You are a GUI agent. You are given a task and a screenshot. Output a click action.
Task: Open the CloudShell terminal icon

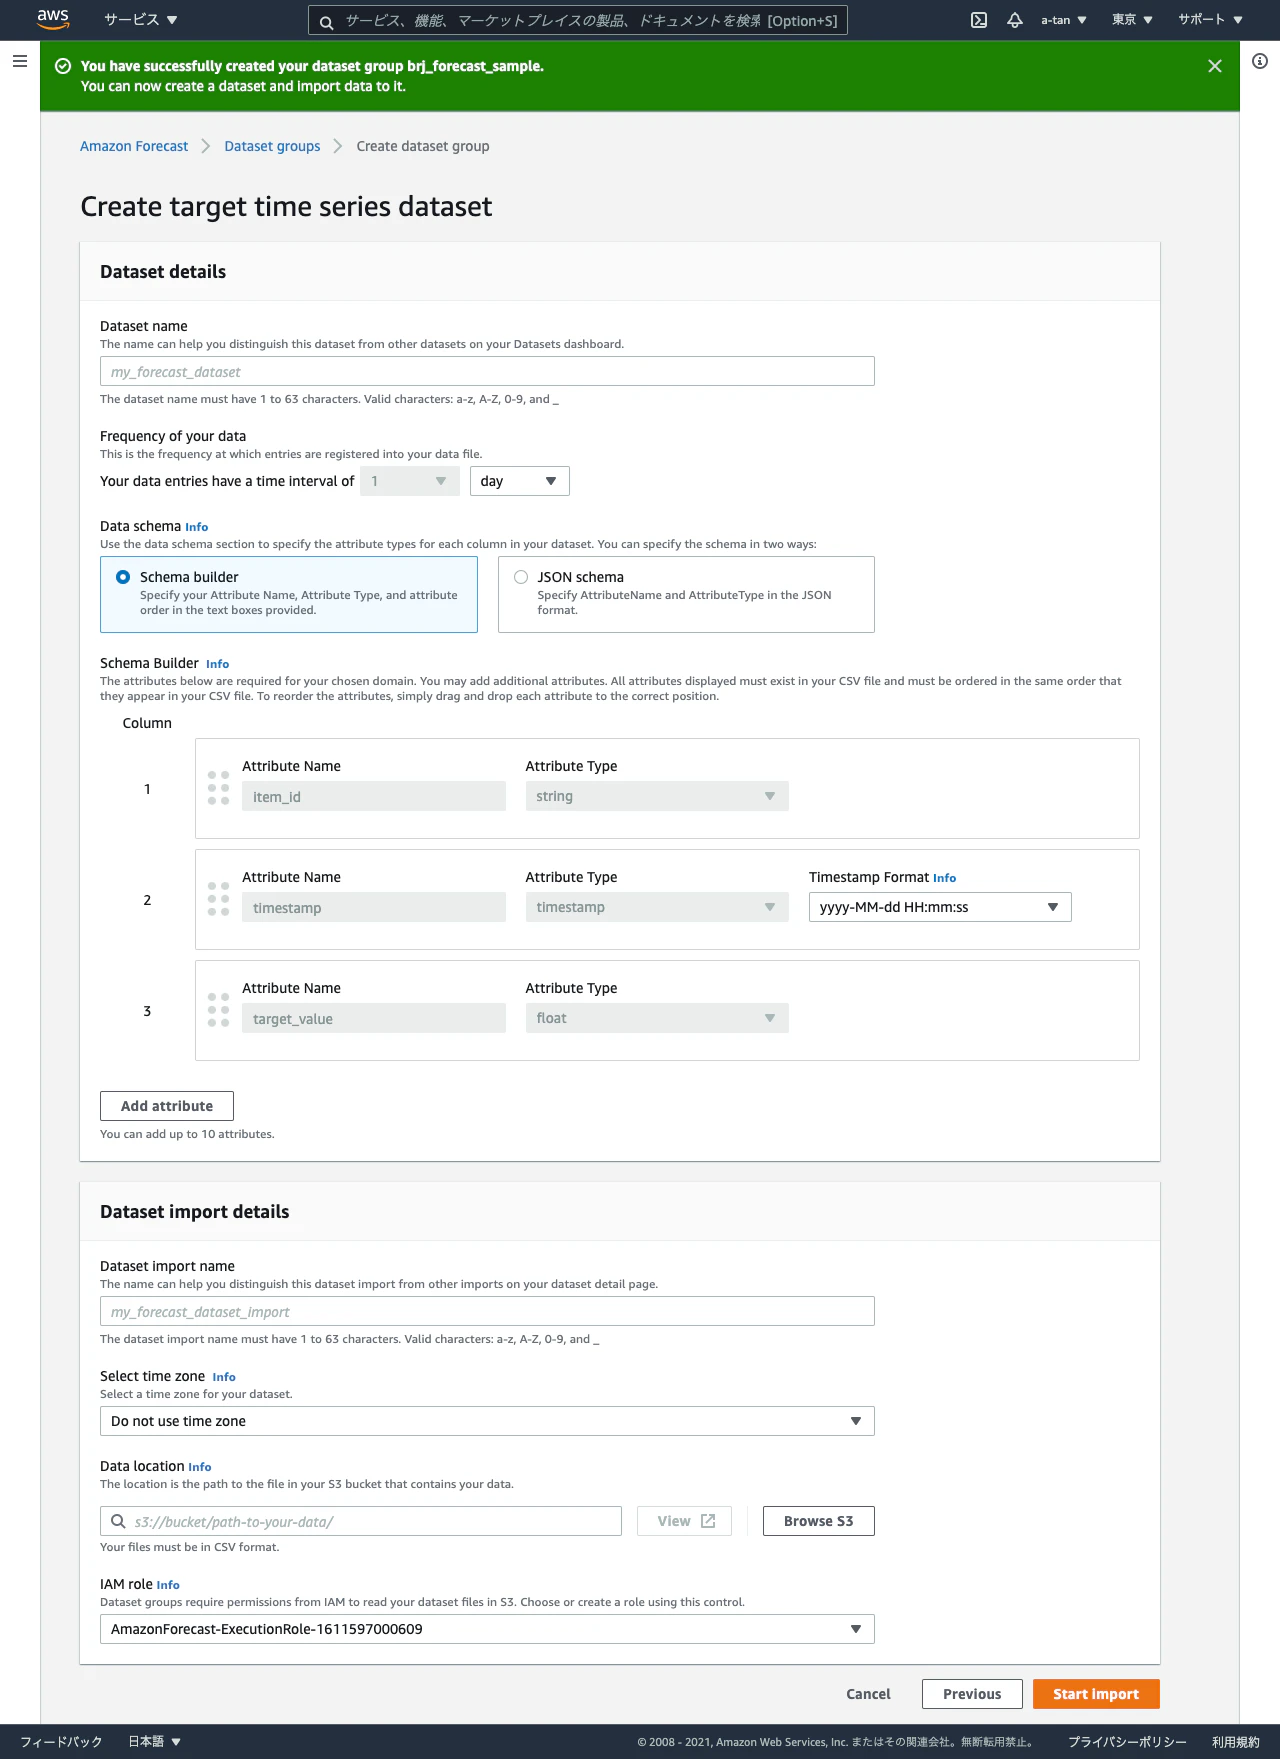[x=979, y=20]
